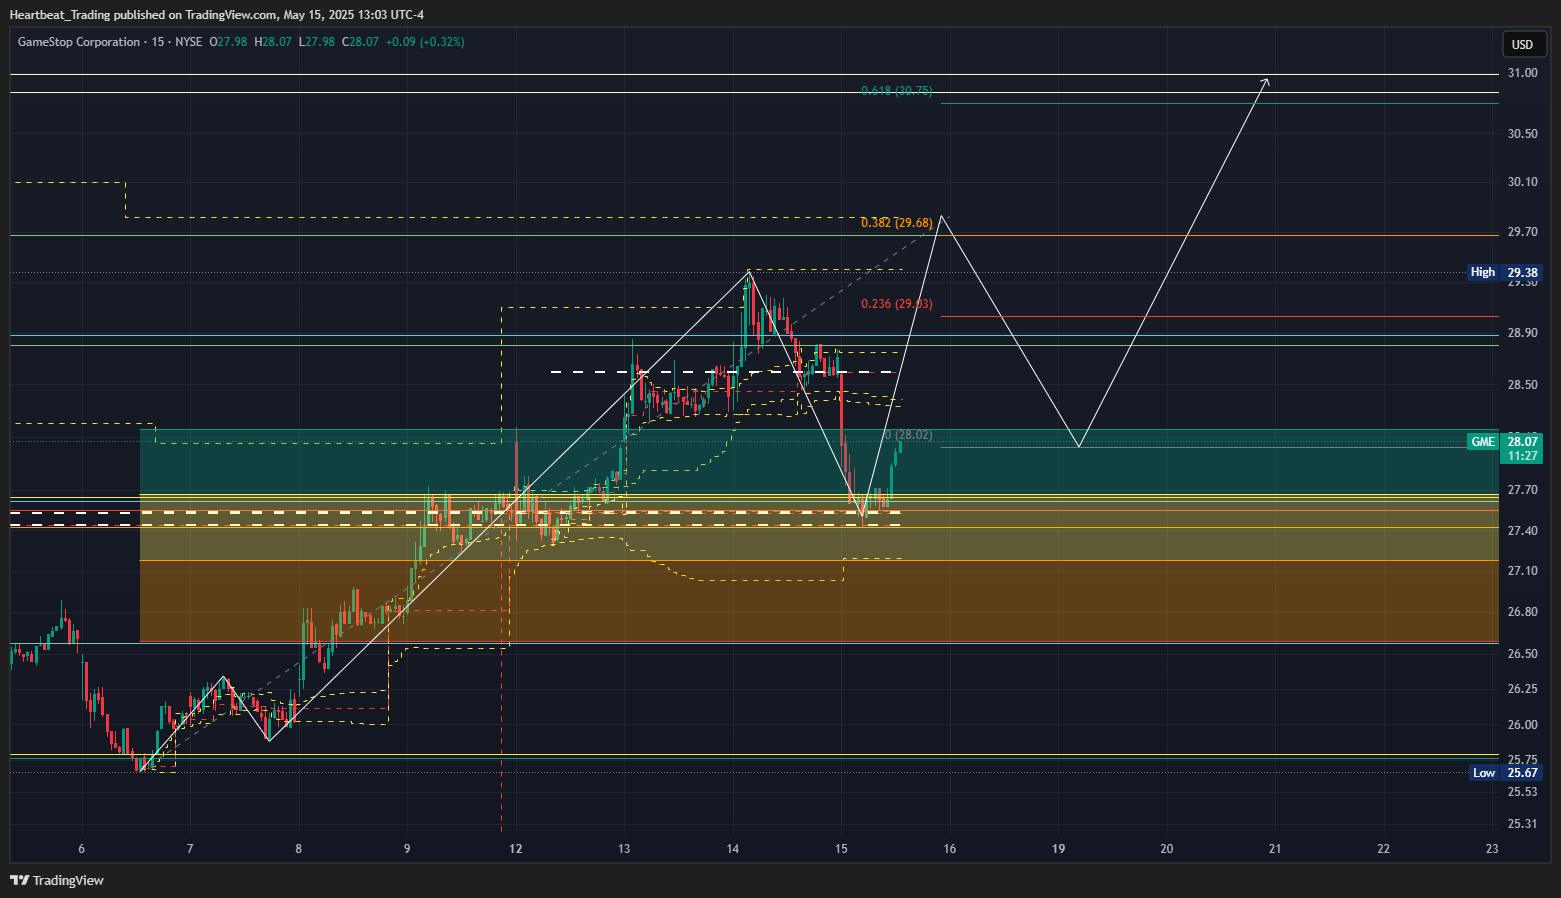
Task: Click the 26.50 price axis label
Action: pos(1522,654)
